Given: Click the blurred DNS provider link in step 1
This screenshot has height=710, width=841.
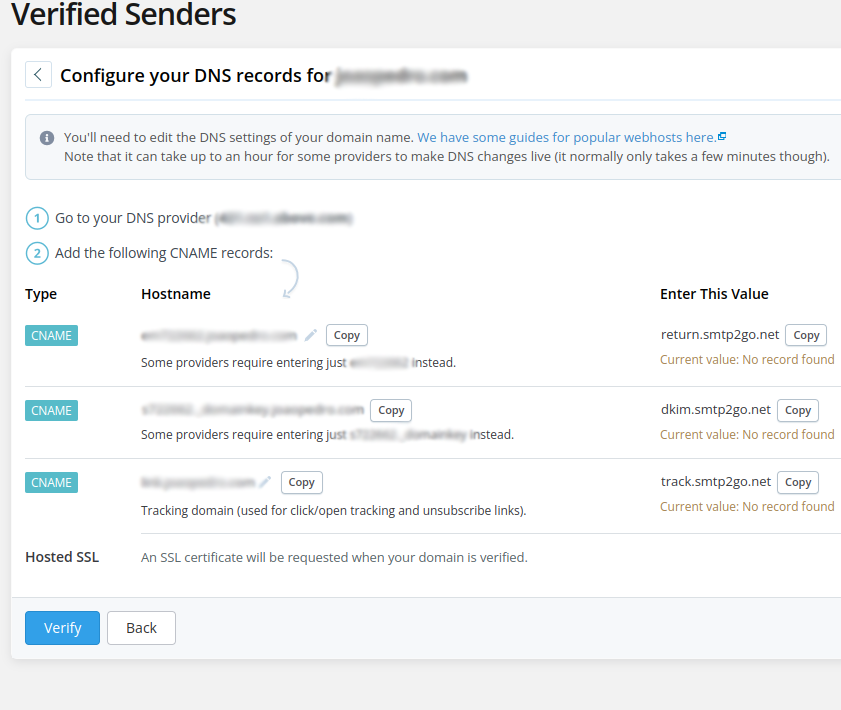Looking at the screenshot, I should point(284,218).
